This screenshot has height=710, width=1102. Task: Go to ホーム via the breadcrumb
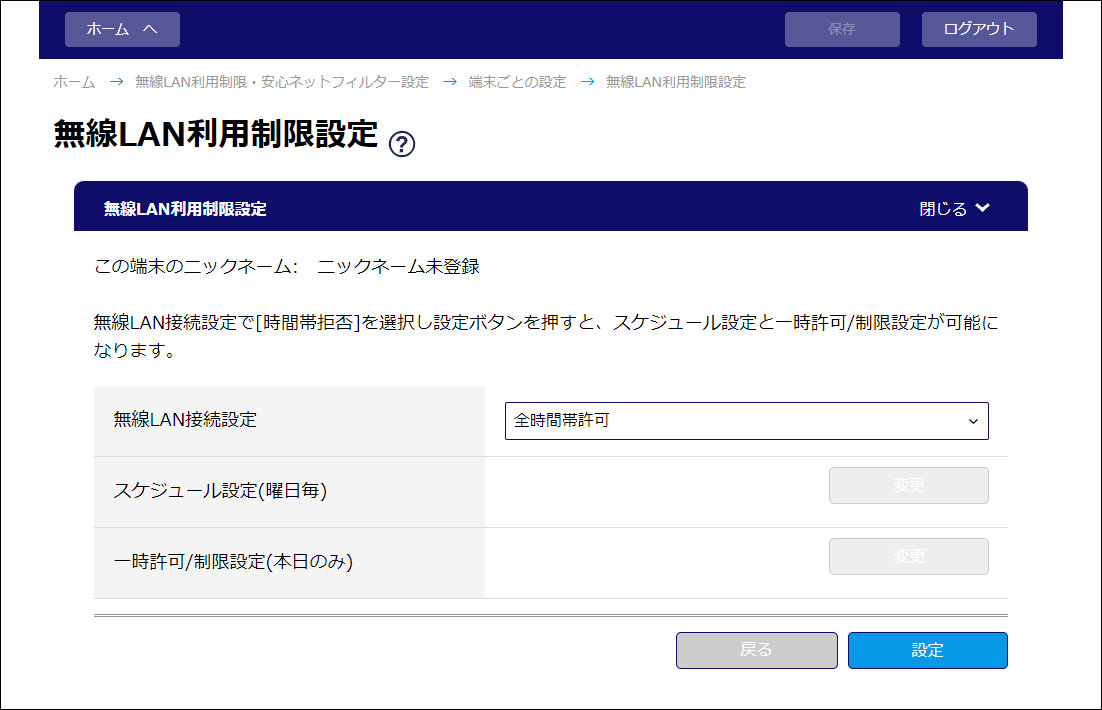tap(74, 82)
